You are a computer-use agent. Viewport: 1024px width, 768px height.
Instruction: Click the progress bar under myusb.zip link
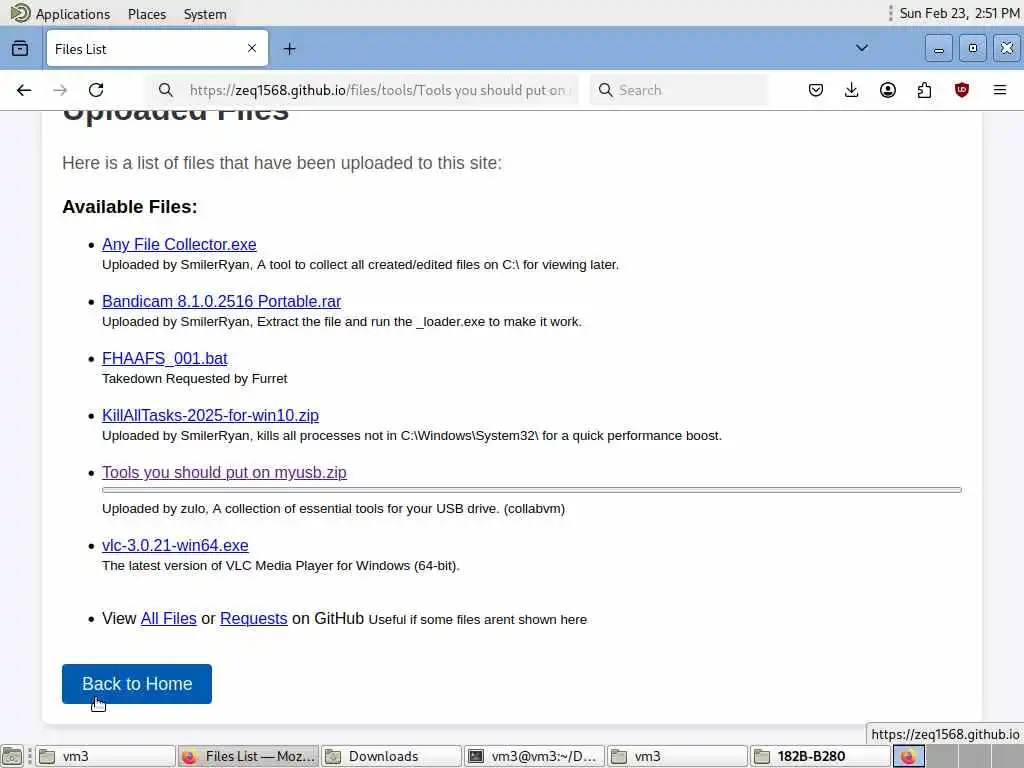pos(532,490)
